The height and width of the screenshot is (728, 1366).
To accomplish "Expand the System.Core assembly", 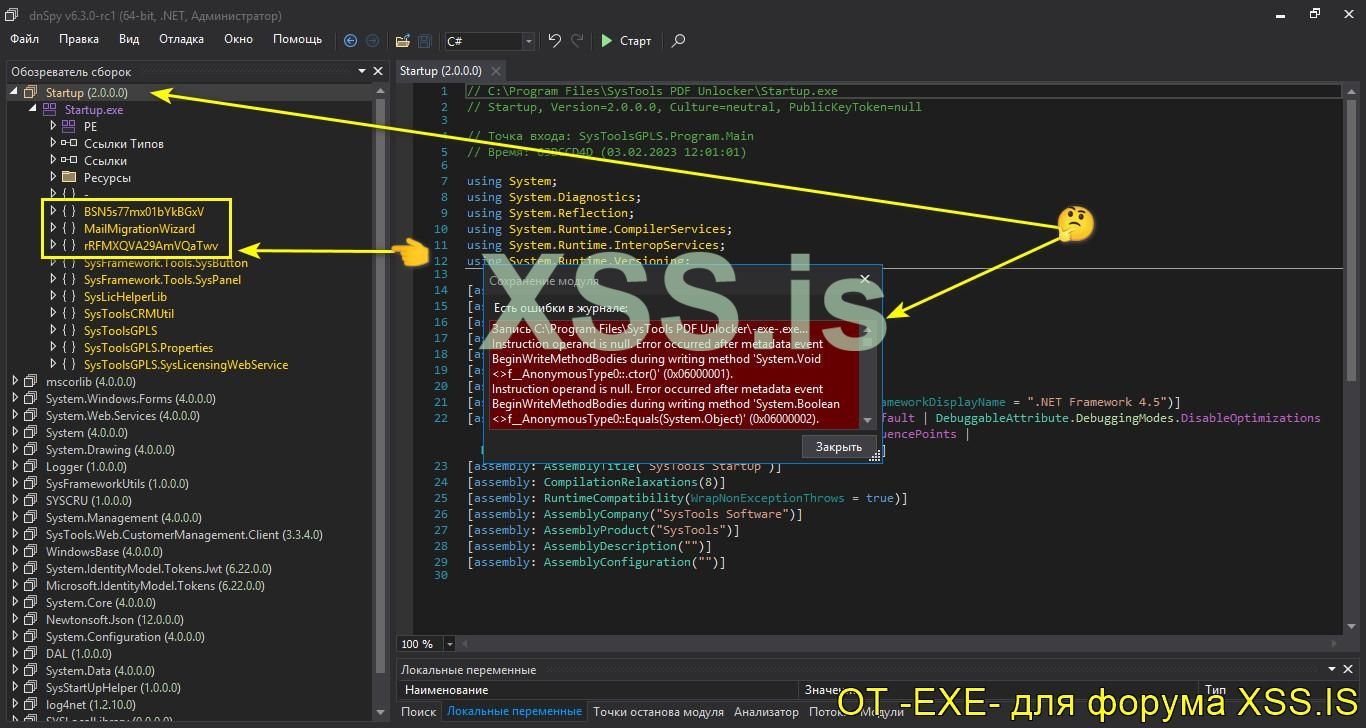I will (15, 603).
